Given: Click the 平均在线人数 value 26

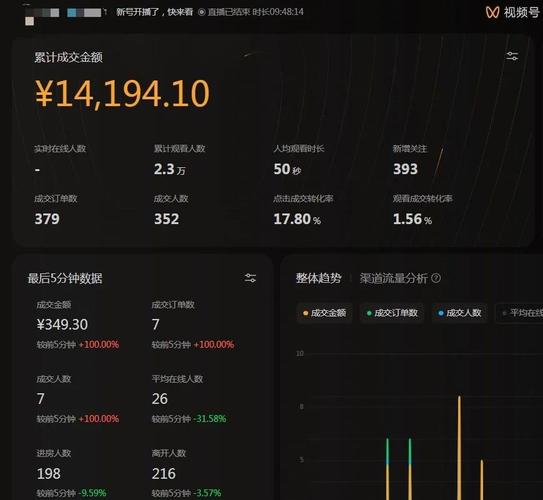Looking at the screenshot, I should coord(160,399).
